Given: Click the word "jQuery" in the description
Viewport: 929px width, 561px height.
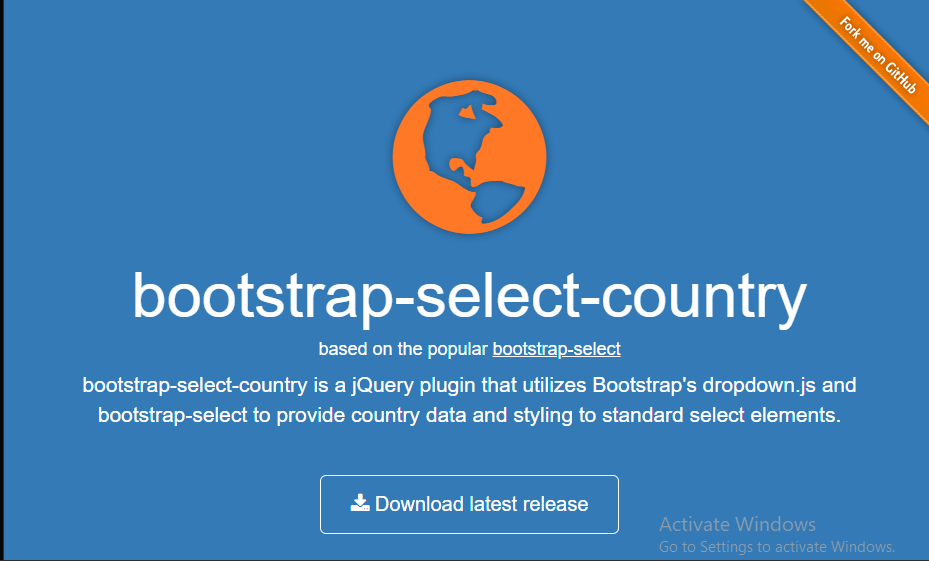Looking at the screenshot, I should click(382, 385).
